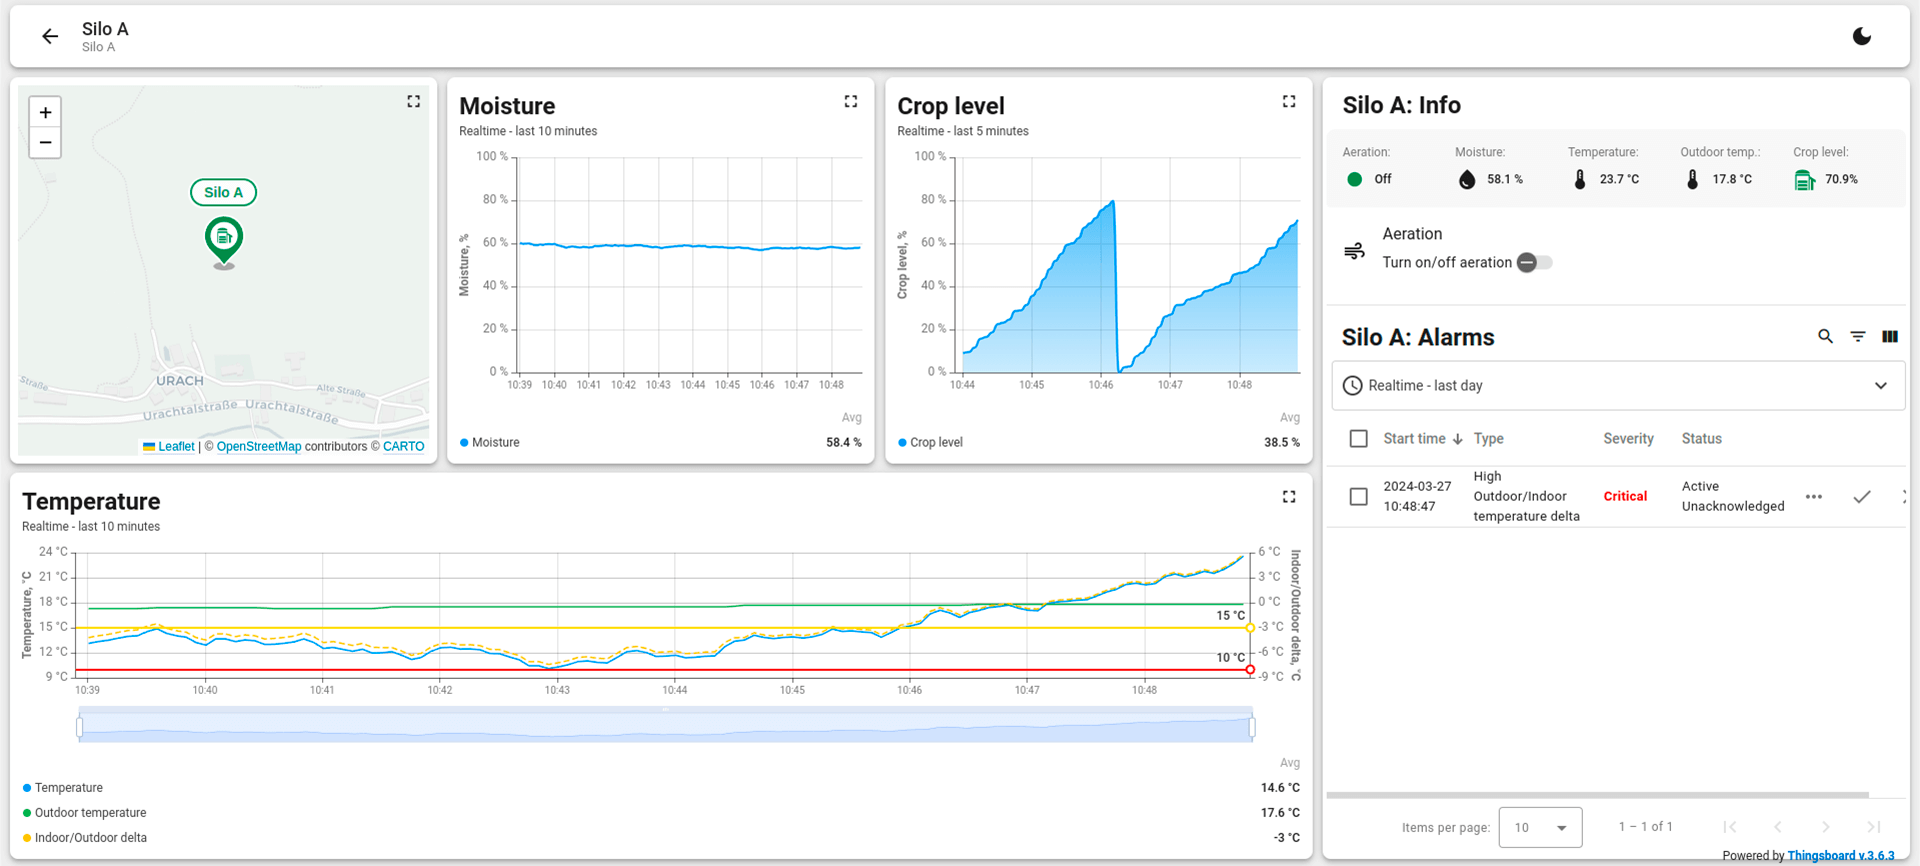This screenshot has height=866, width=1920.
Task: Open the Realtime - last day time window dropdown
Action: tap(1617, 386)
